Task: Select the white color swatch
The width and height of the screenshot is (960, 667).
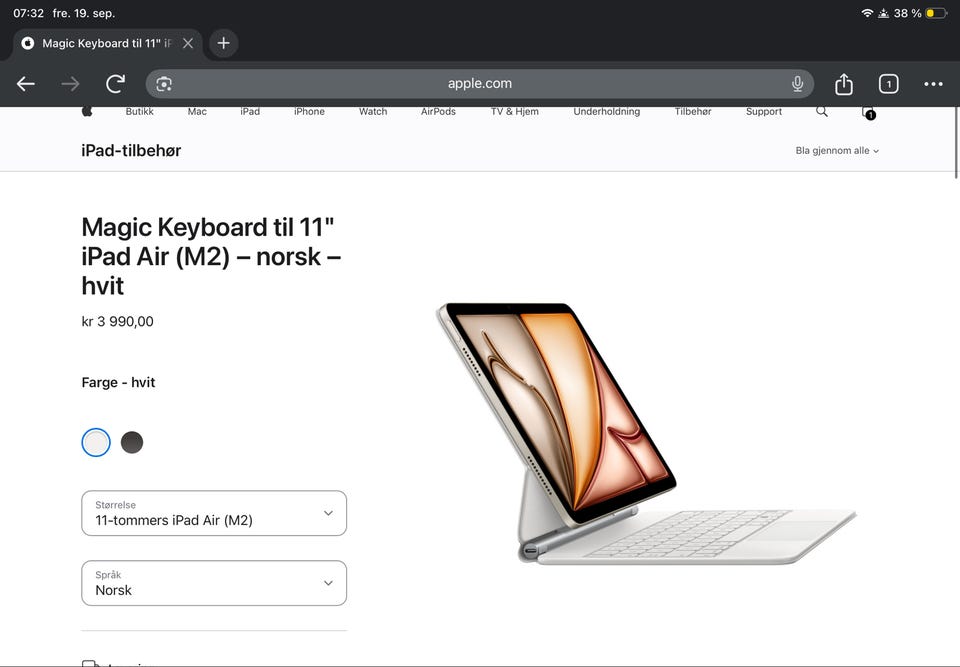Action: point(96,442)
